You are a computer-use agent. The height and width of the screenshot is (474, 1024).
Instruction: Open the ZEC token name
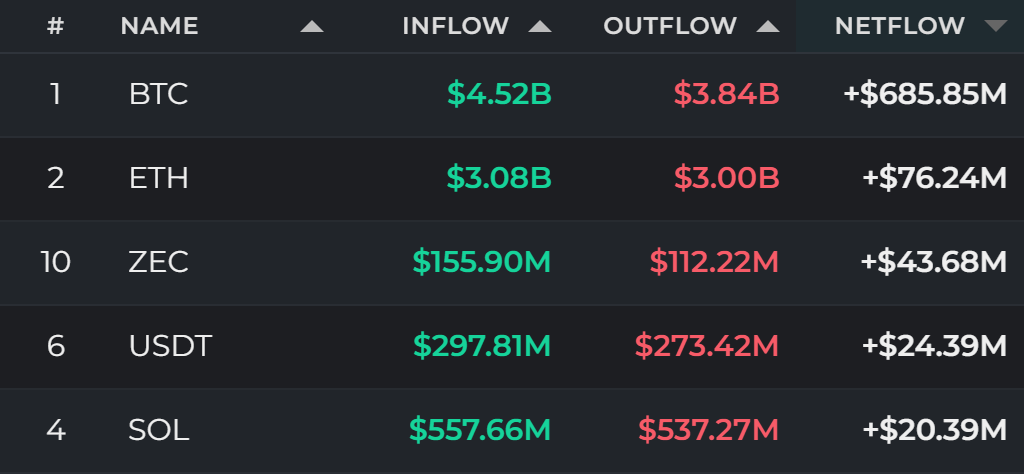pyautogui.click(x=159, y=262)
